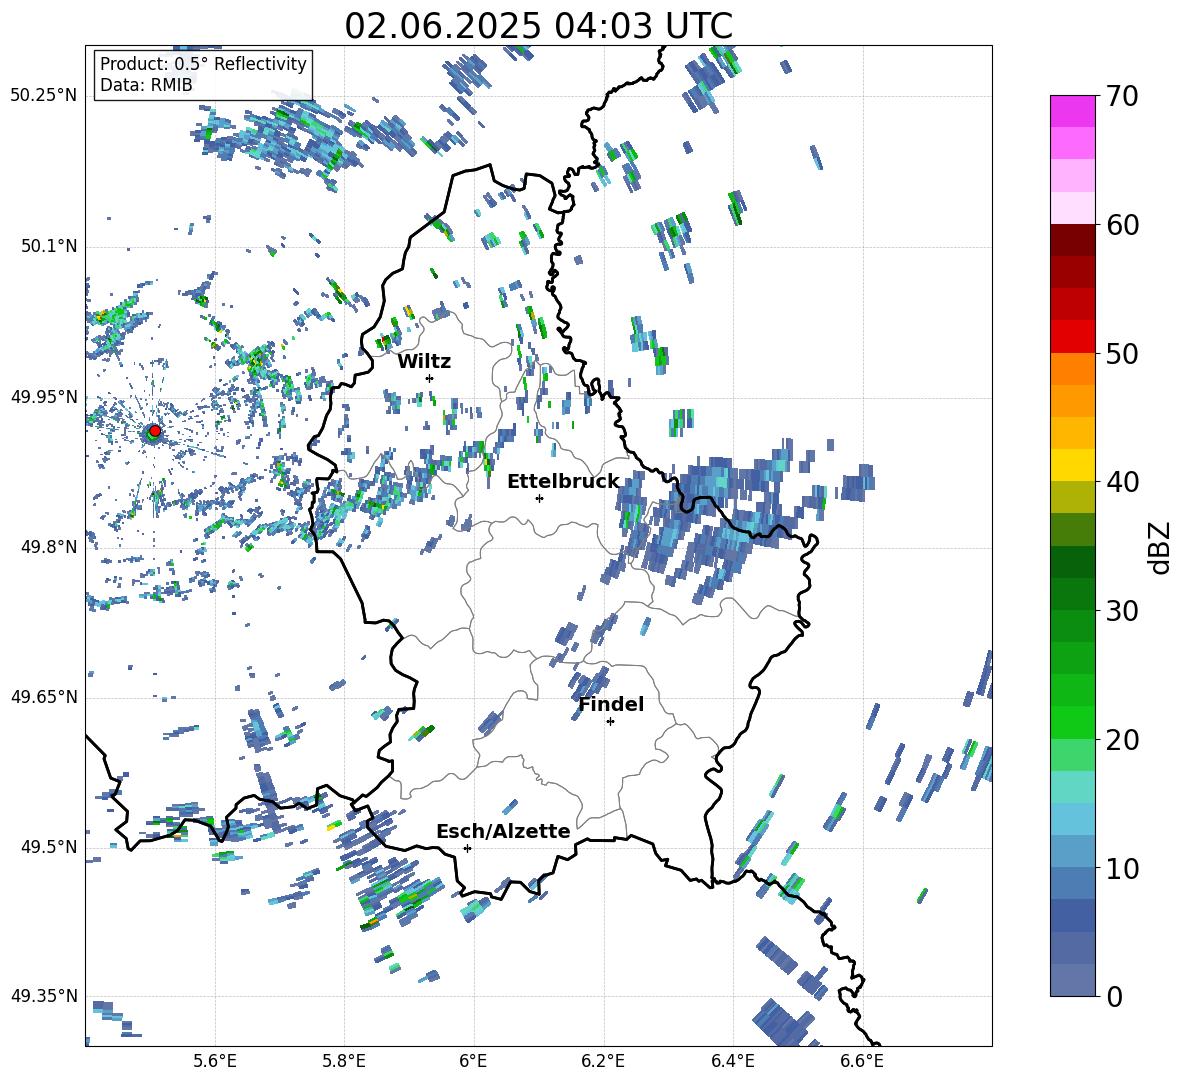Screen dimensions: 1184x1081
Task: Click the Product: 0.5° Reflectivity text
Action: pyautogui.click(x=203, y=64)
